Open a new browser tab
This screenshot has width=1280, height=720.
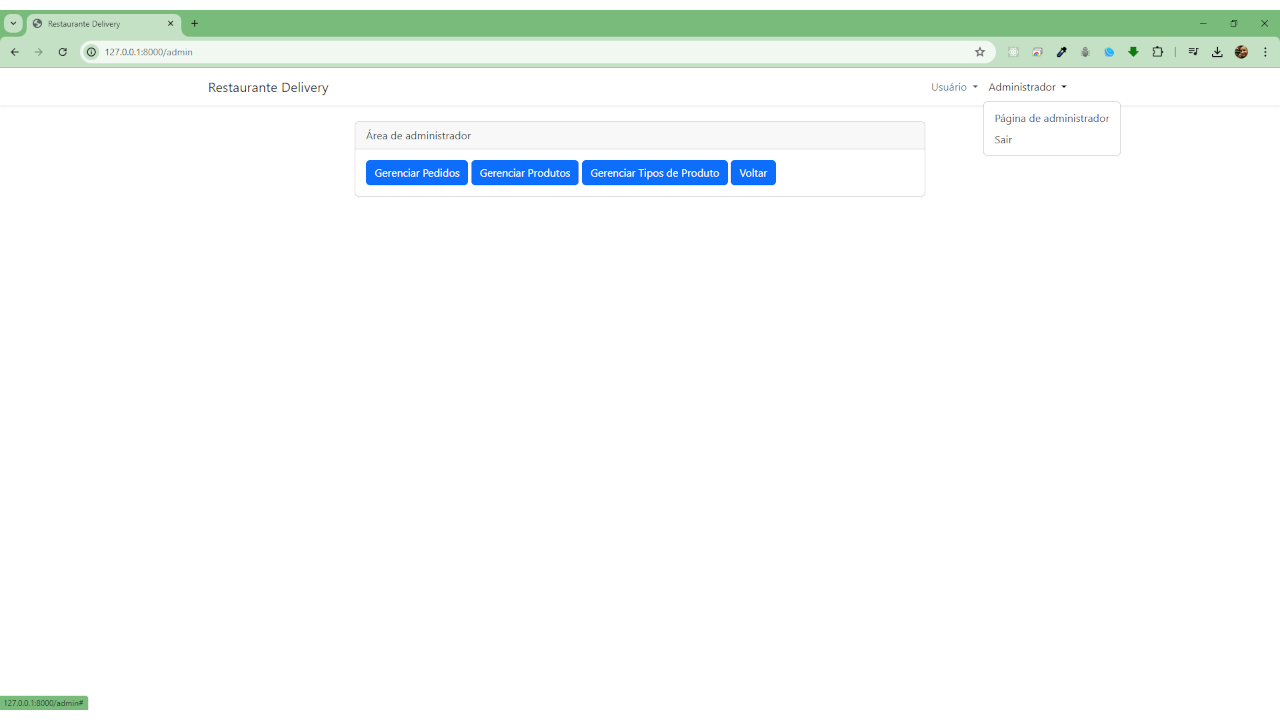[x=195, y=23]
